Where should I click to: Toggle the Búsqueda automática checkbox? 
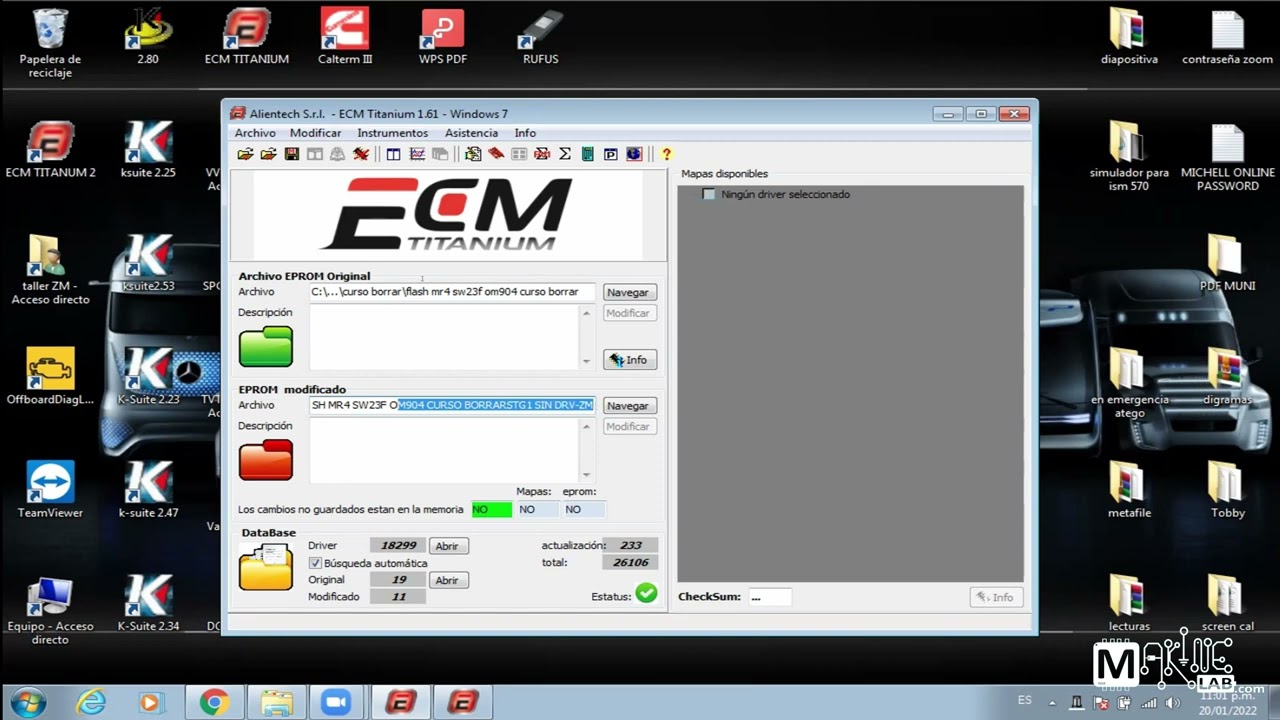[x=315, y=563]
